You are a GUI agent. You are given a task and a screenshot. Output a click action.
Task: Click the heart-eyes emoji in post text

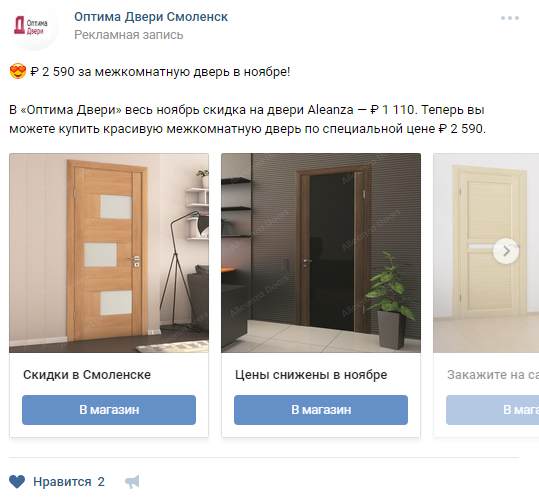[18, 71]
